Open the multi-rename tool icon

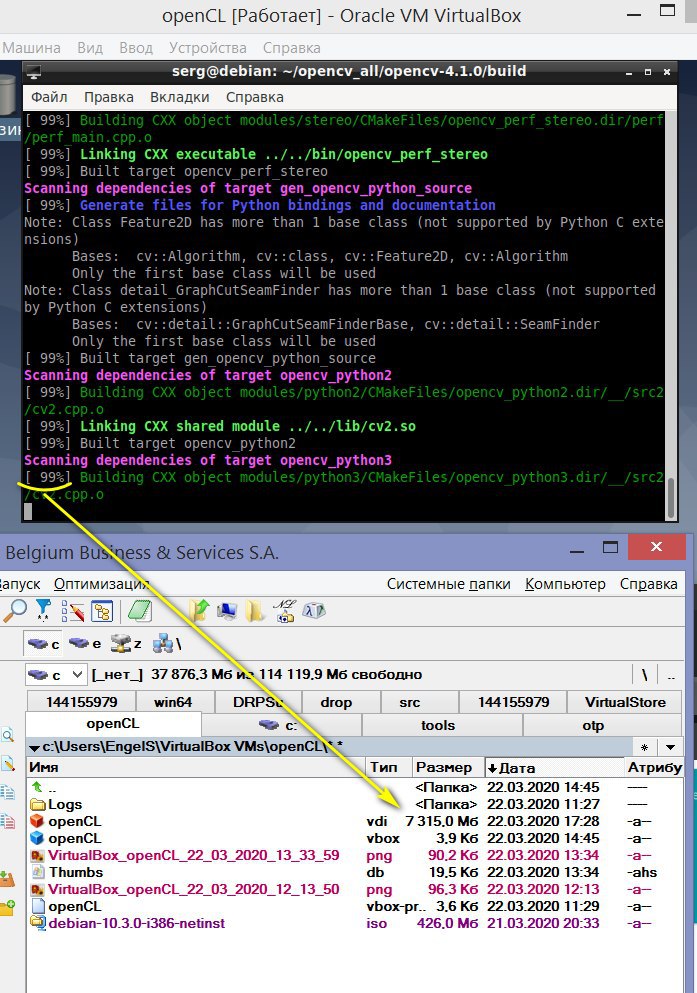73,611
